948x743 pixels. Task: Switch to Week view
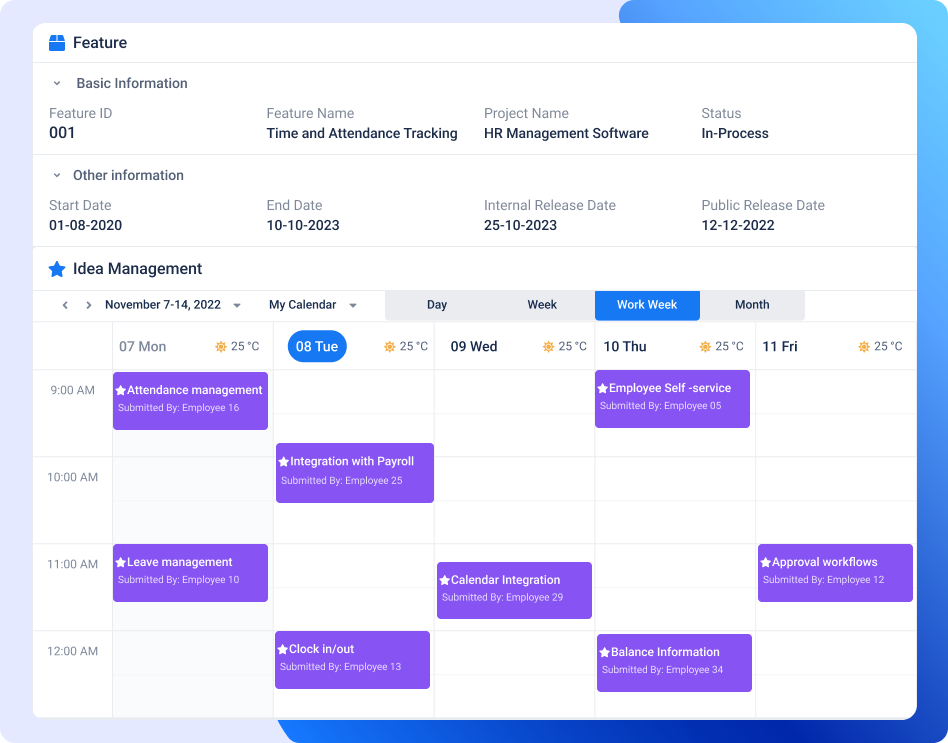pyautogui.click(x=542, y=305)
